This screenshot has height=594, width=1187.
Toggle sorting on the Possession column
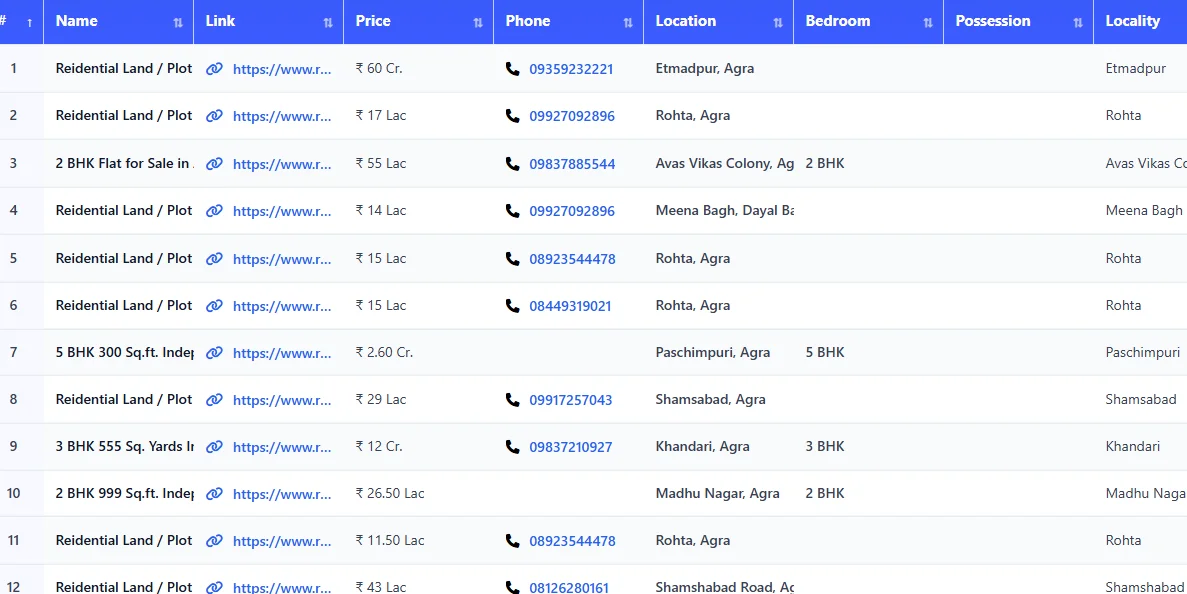[1077, 20]
